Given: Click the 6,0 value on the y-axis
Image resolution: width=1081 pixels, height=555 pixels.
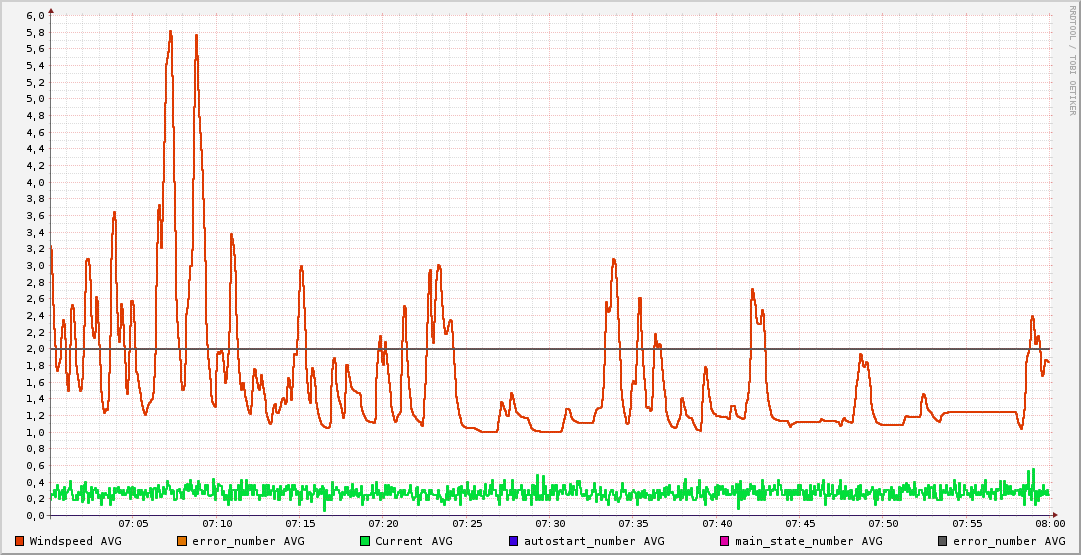Looking at the screenshot, I should 35,16.
